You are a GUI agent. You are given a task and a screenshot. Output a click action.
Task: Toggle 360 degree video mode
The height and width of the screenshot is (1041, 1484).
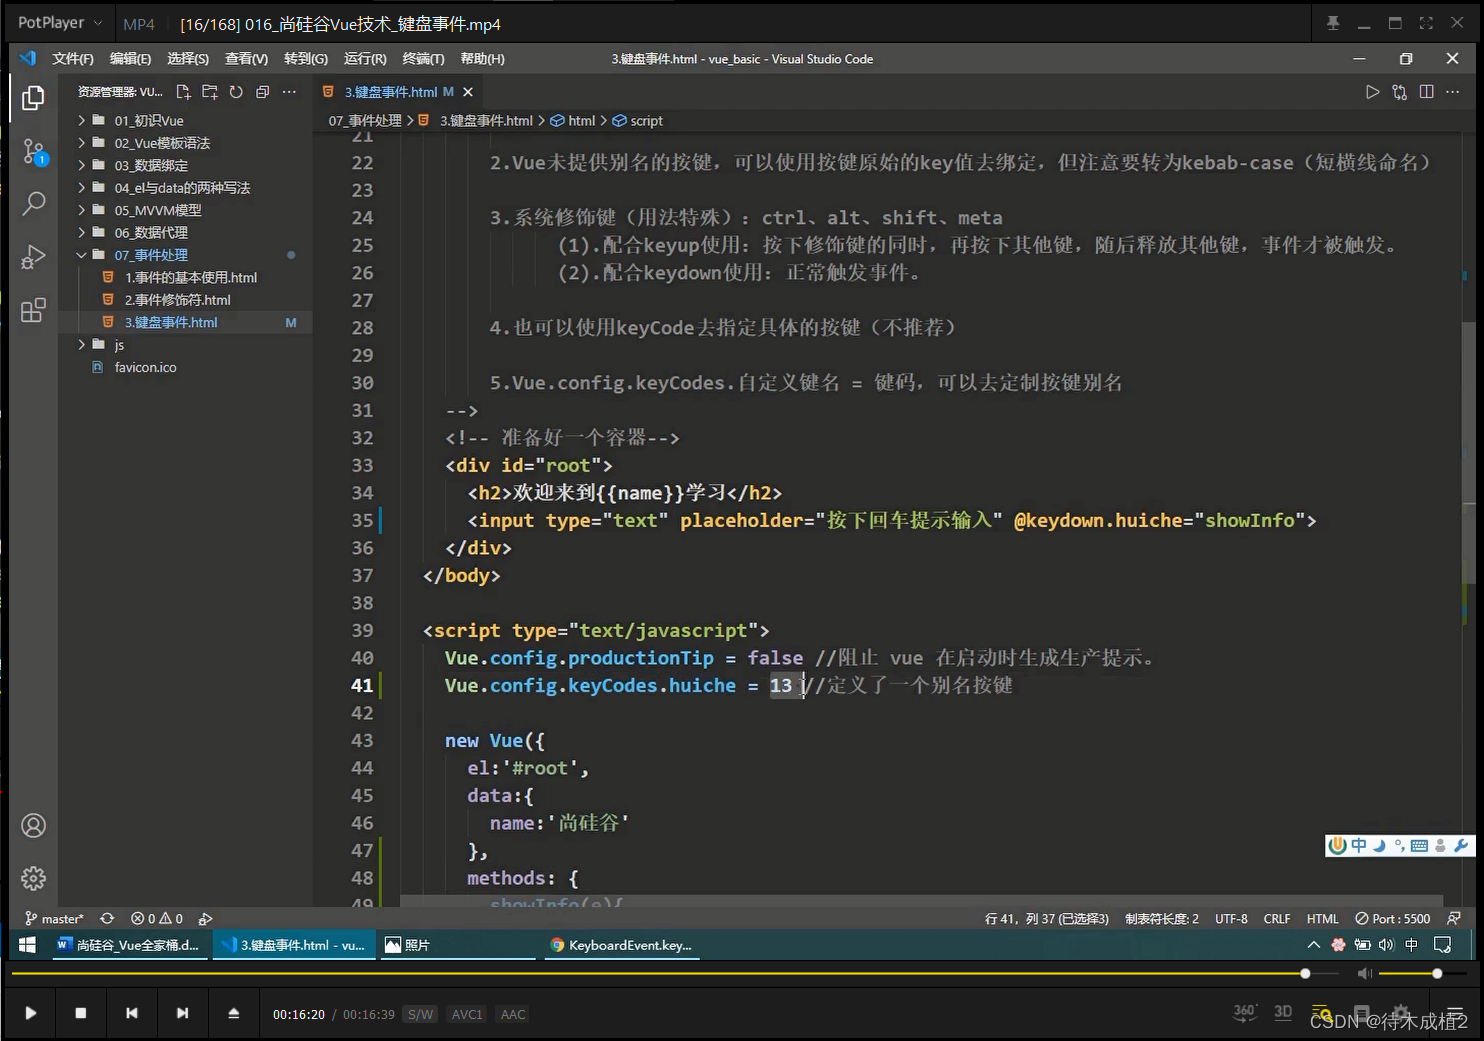tap(1244, 1012)
